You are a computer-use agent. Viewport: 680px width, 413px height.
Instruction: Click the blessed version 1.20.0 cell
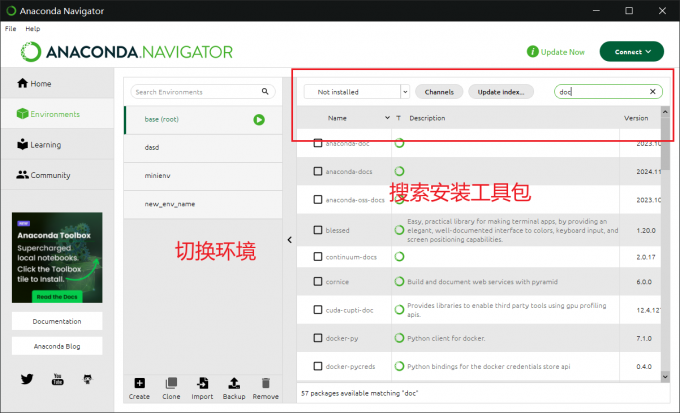[x=646, y=230]
